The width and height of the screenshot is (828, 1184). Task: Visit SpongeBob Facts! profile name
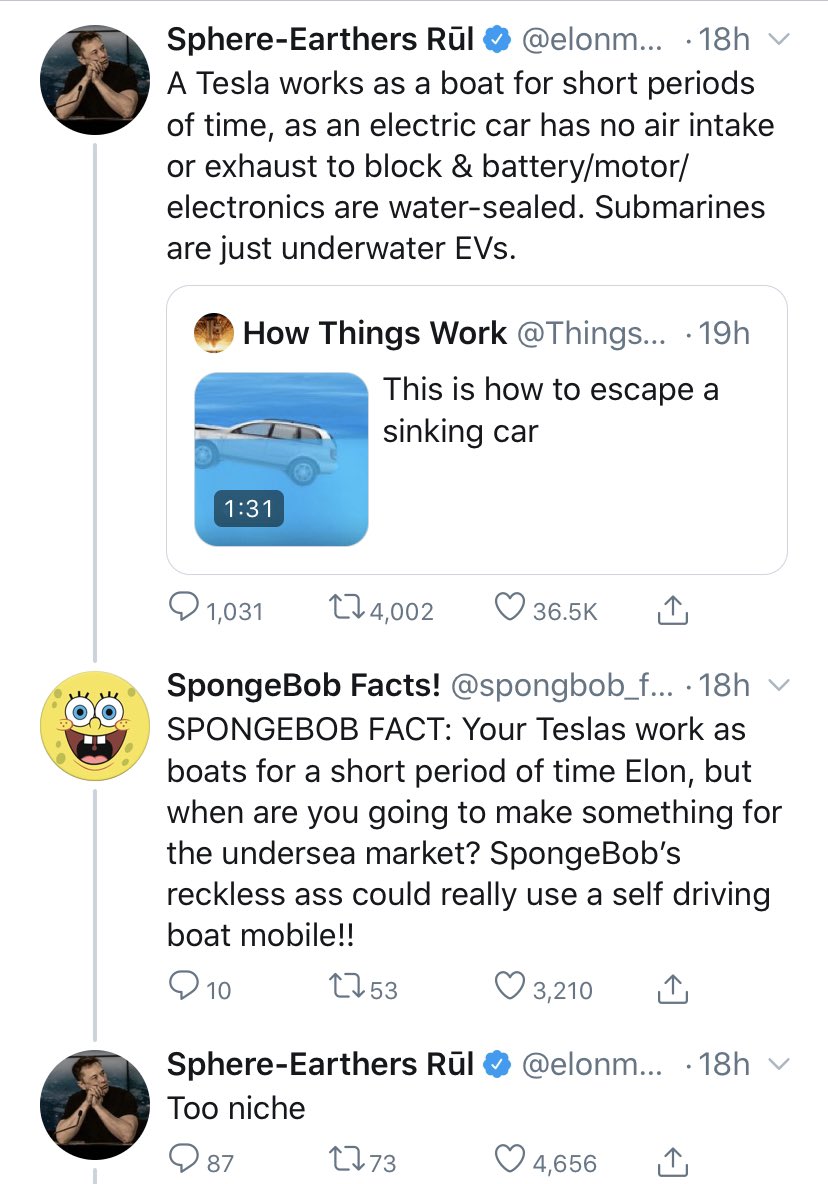[x=303, y=685]
